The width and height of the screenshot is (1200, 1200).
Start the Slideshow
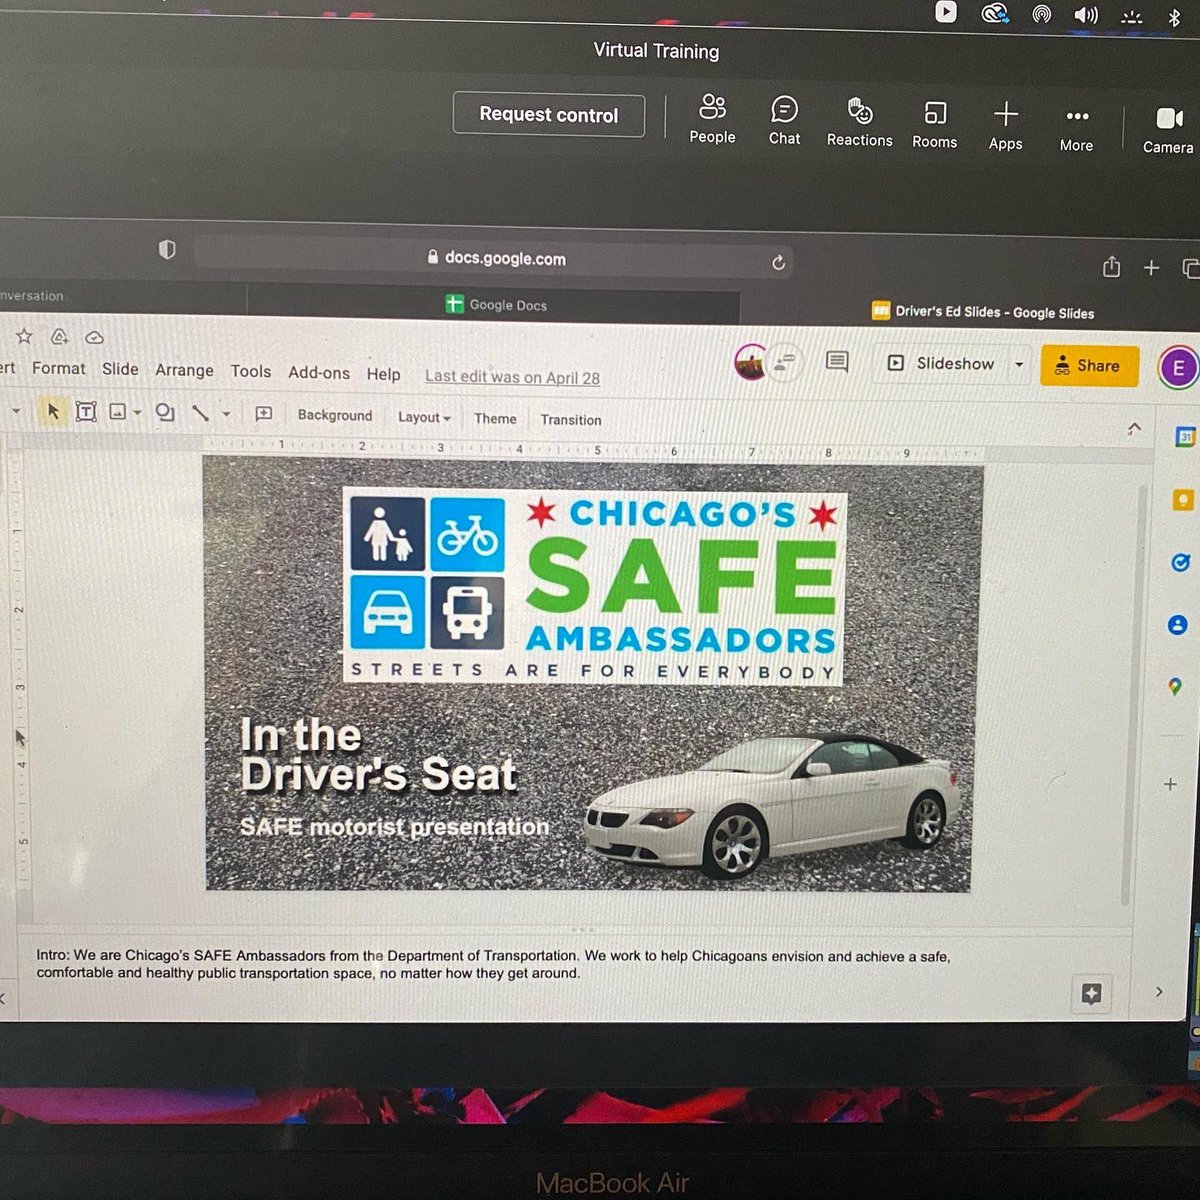(x=941, y=364)
